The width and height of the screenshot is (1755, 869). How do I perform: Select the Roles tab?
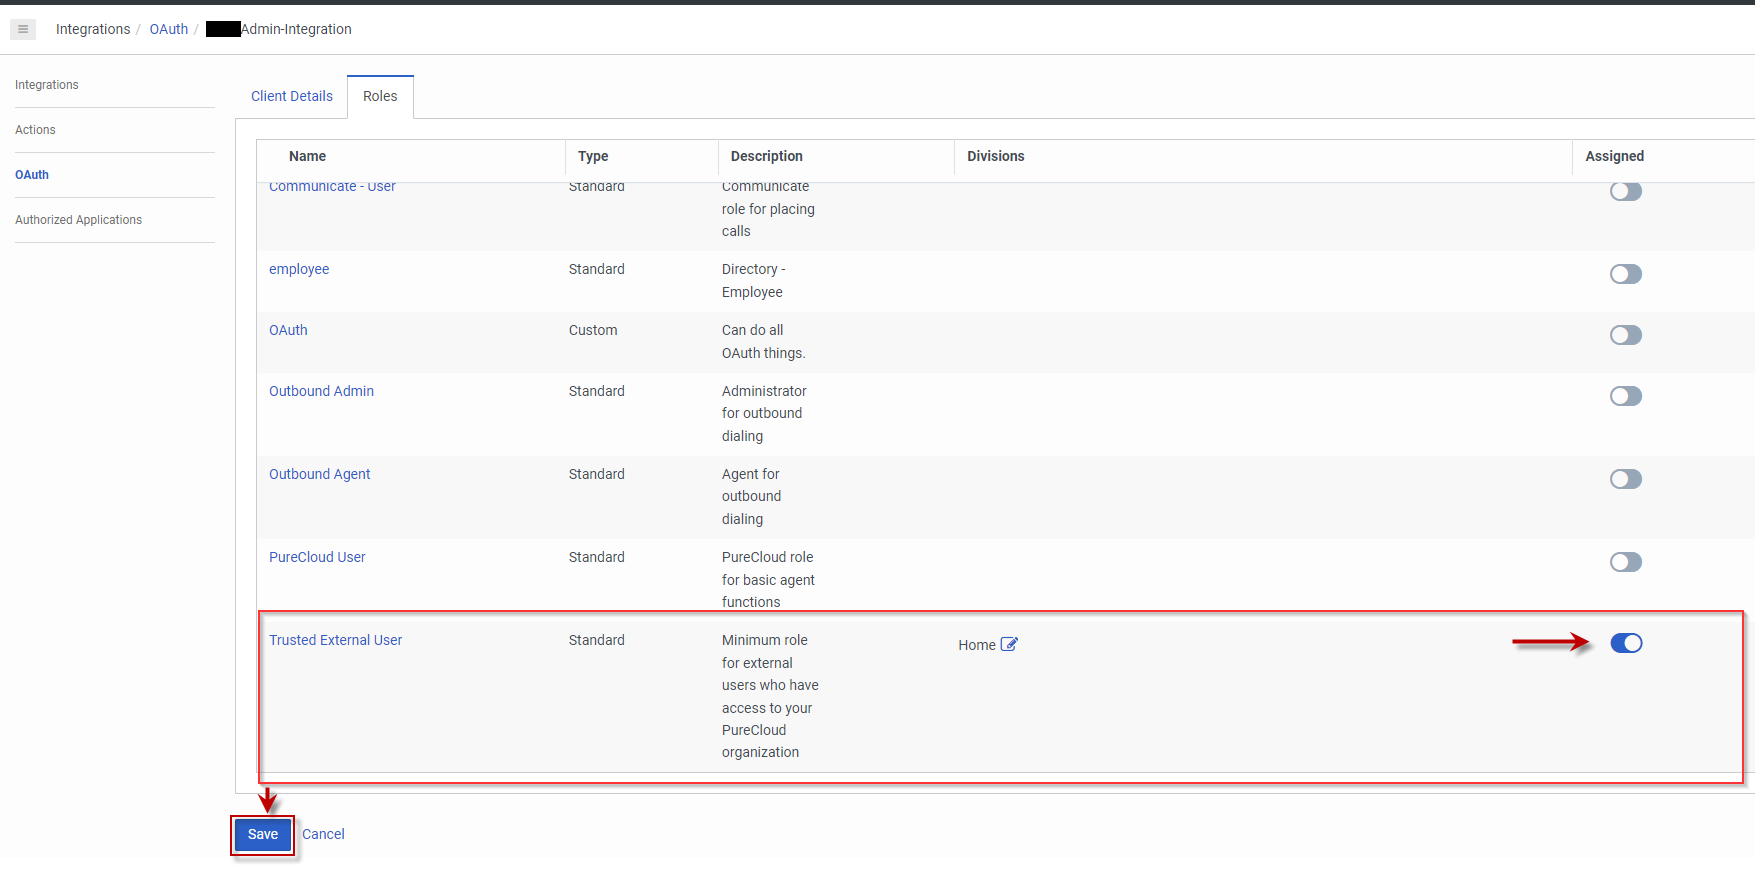pos(380,96)
